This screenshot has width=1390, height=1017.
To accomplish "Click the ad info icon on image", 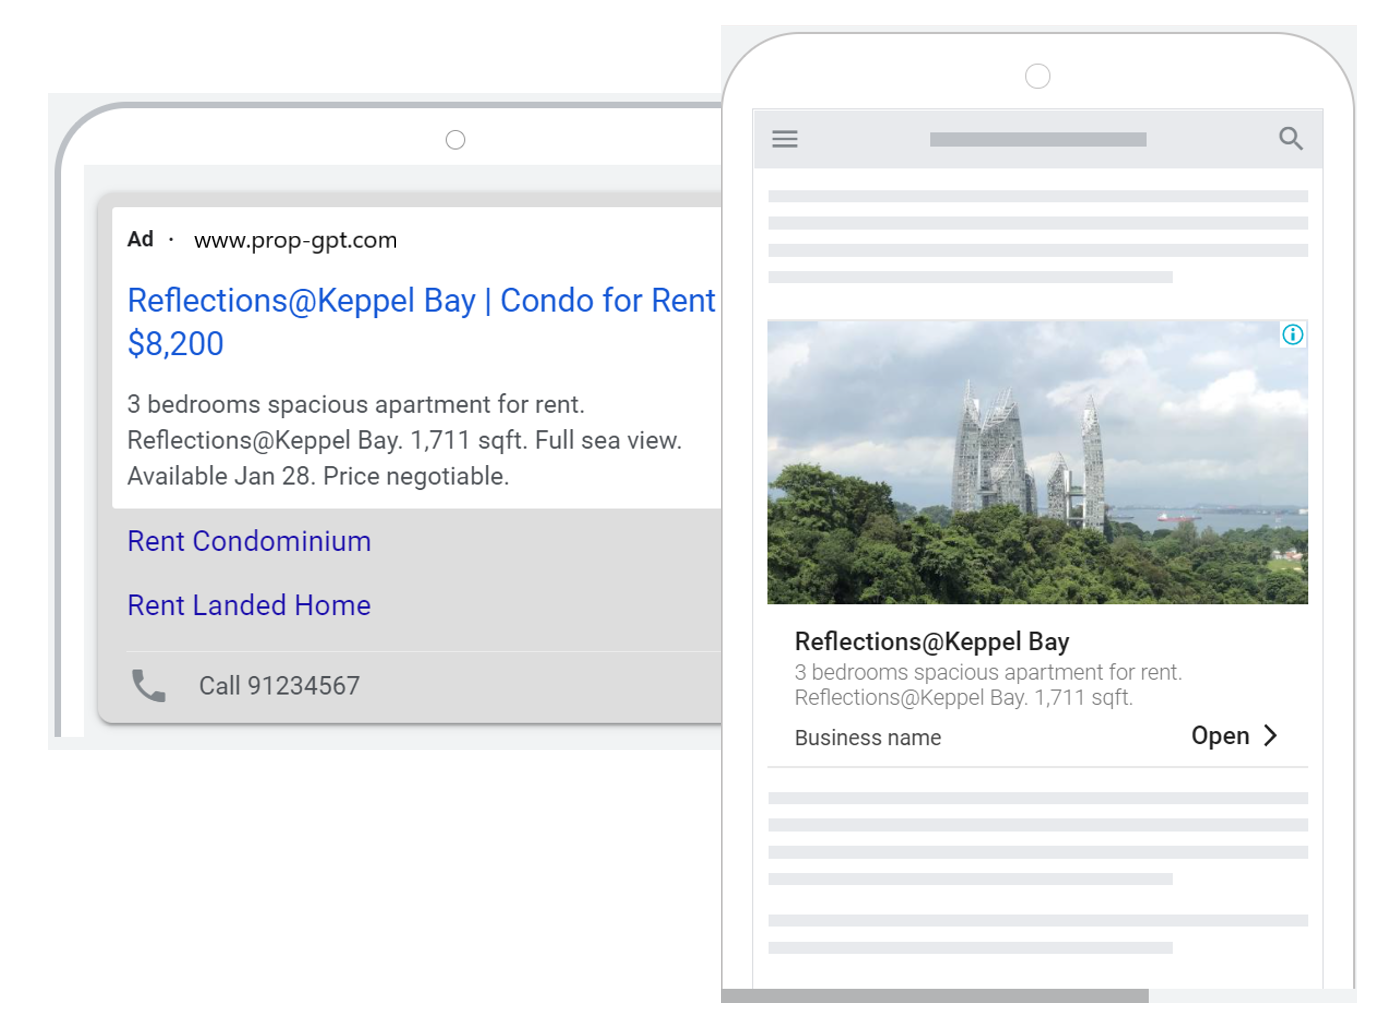I will 1292,335.
